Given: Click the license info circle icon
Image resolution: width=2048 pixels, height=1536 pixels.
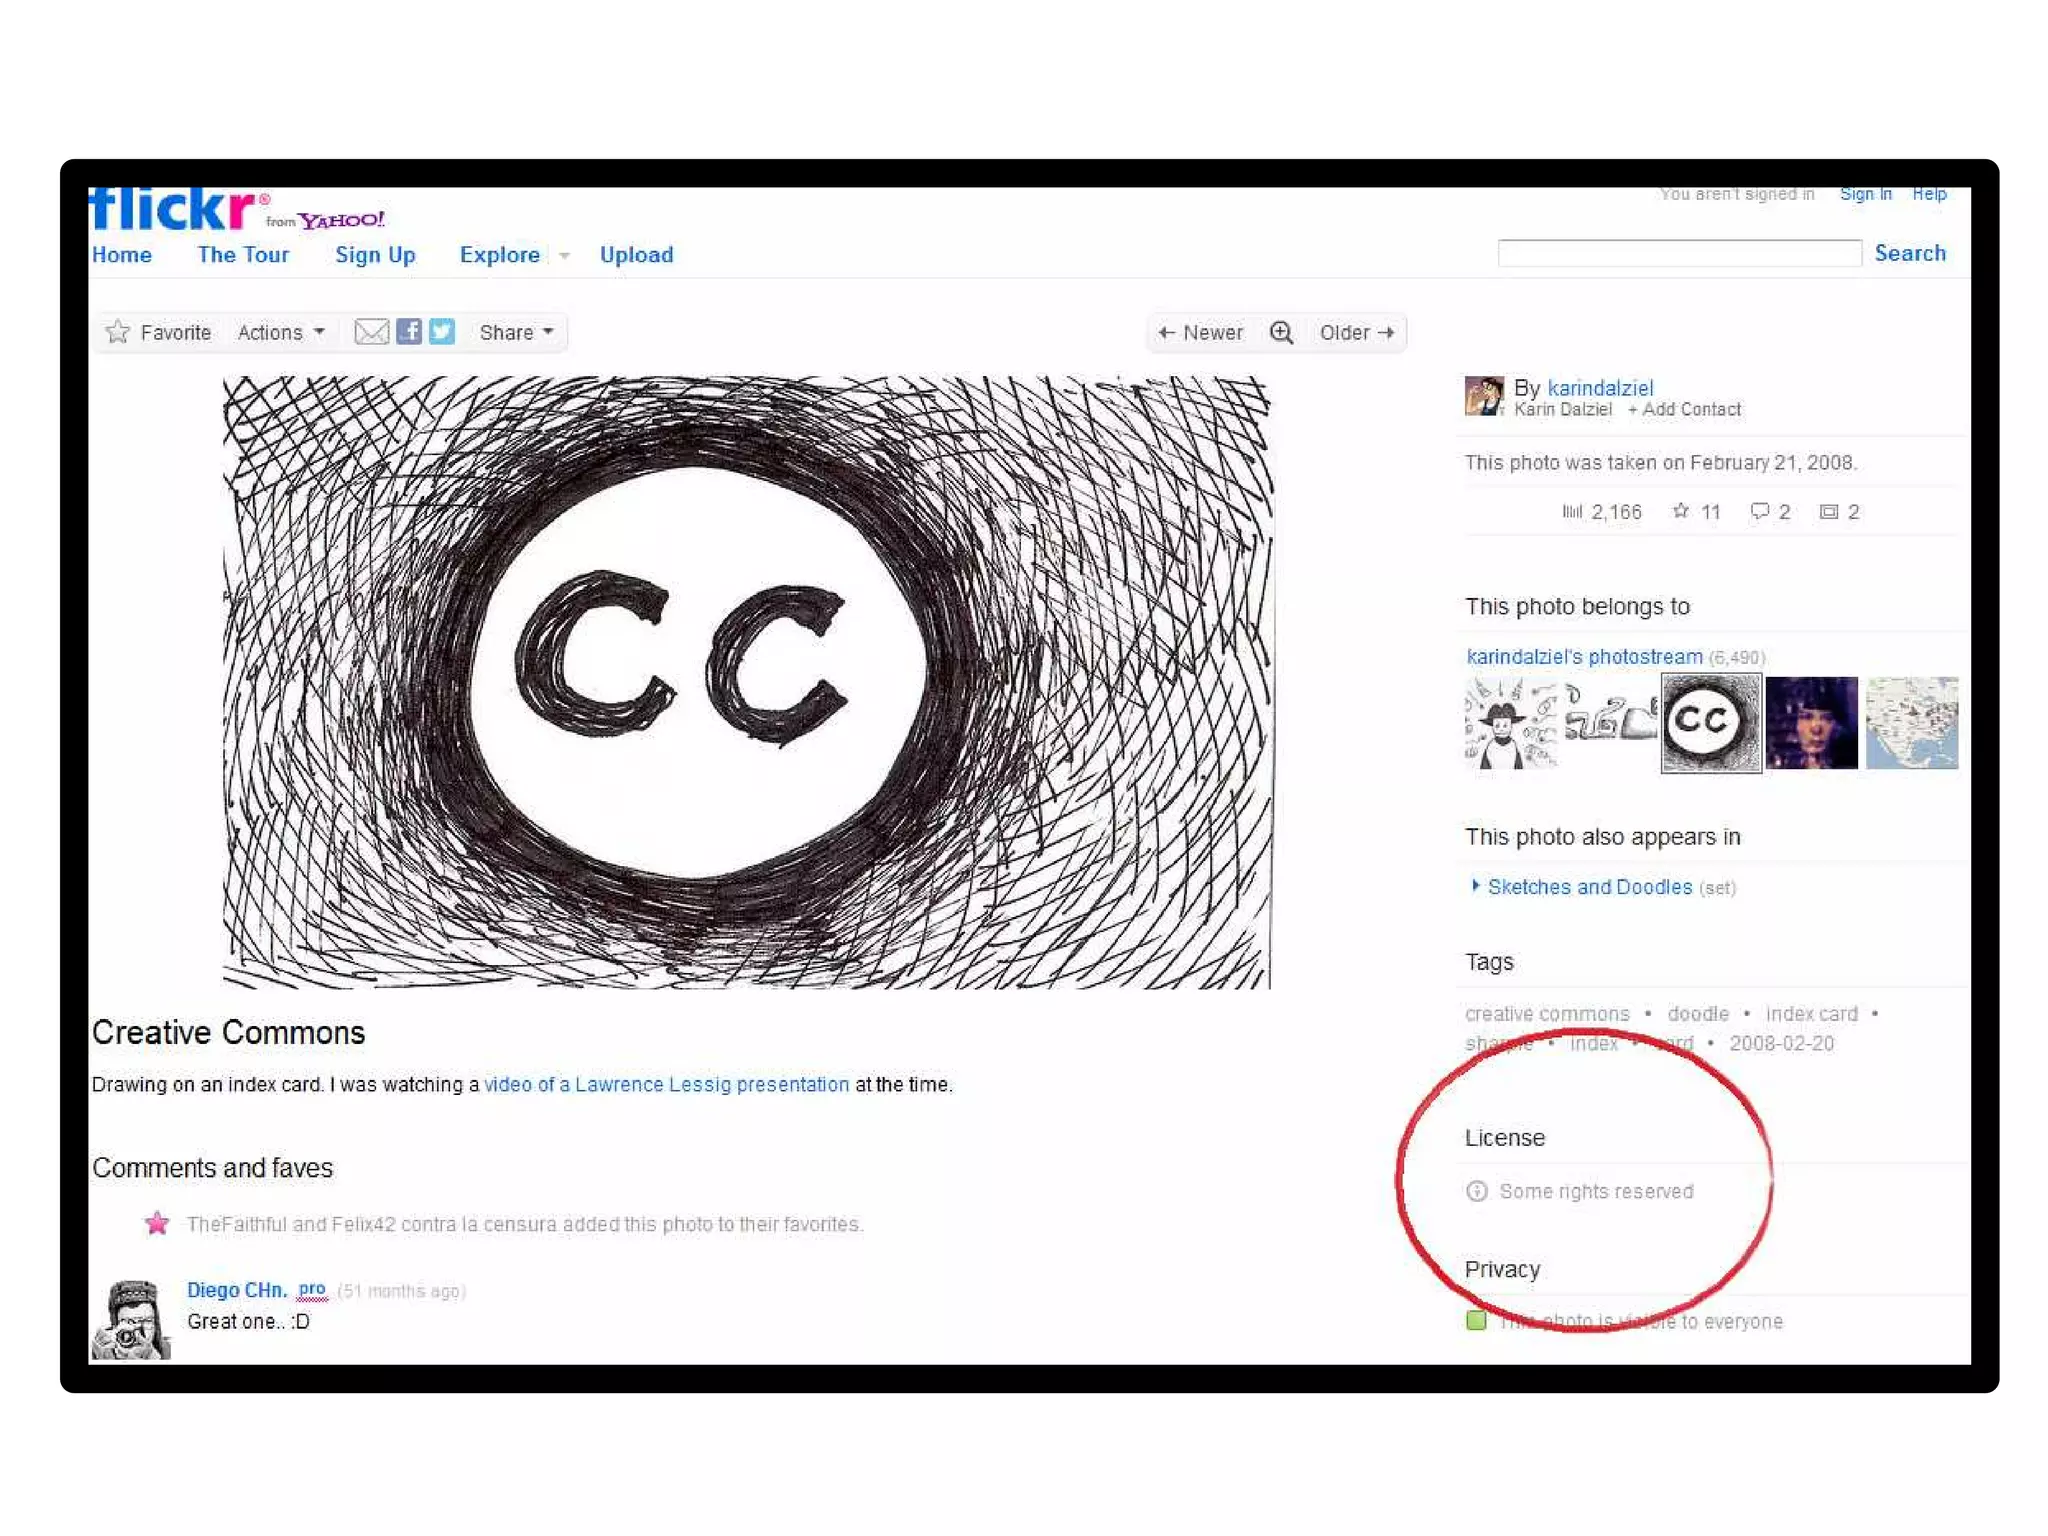Looking at the screenshot, I should coord(1476,1191).
